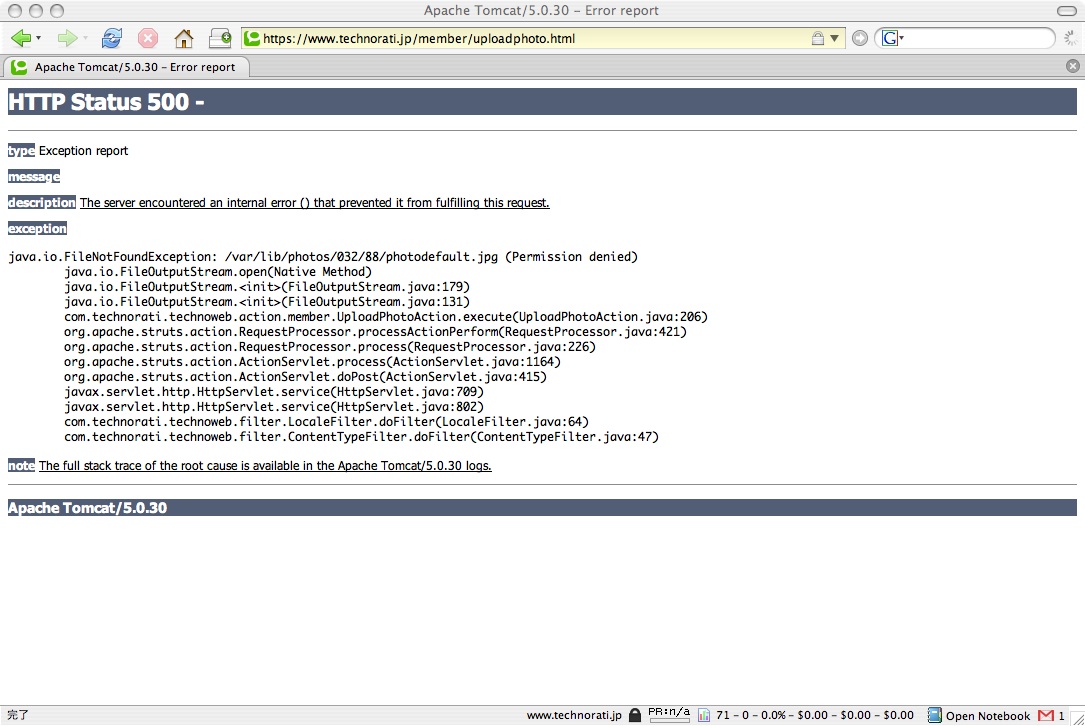Click the 'description' label
Image resolution: width=1085 pixels, height=726 pixels.
point(42,202)
